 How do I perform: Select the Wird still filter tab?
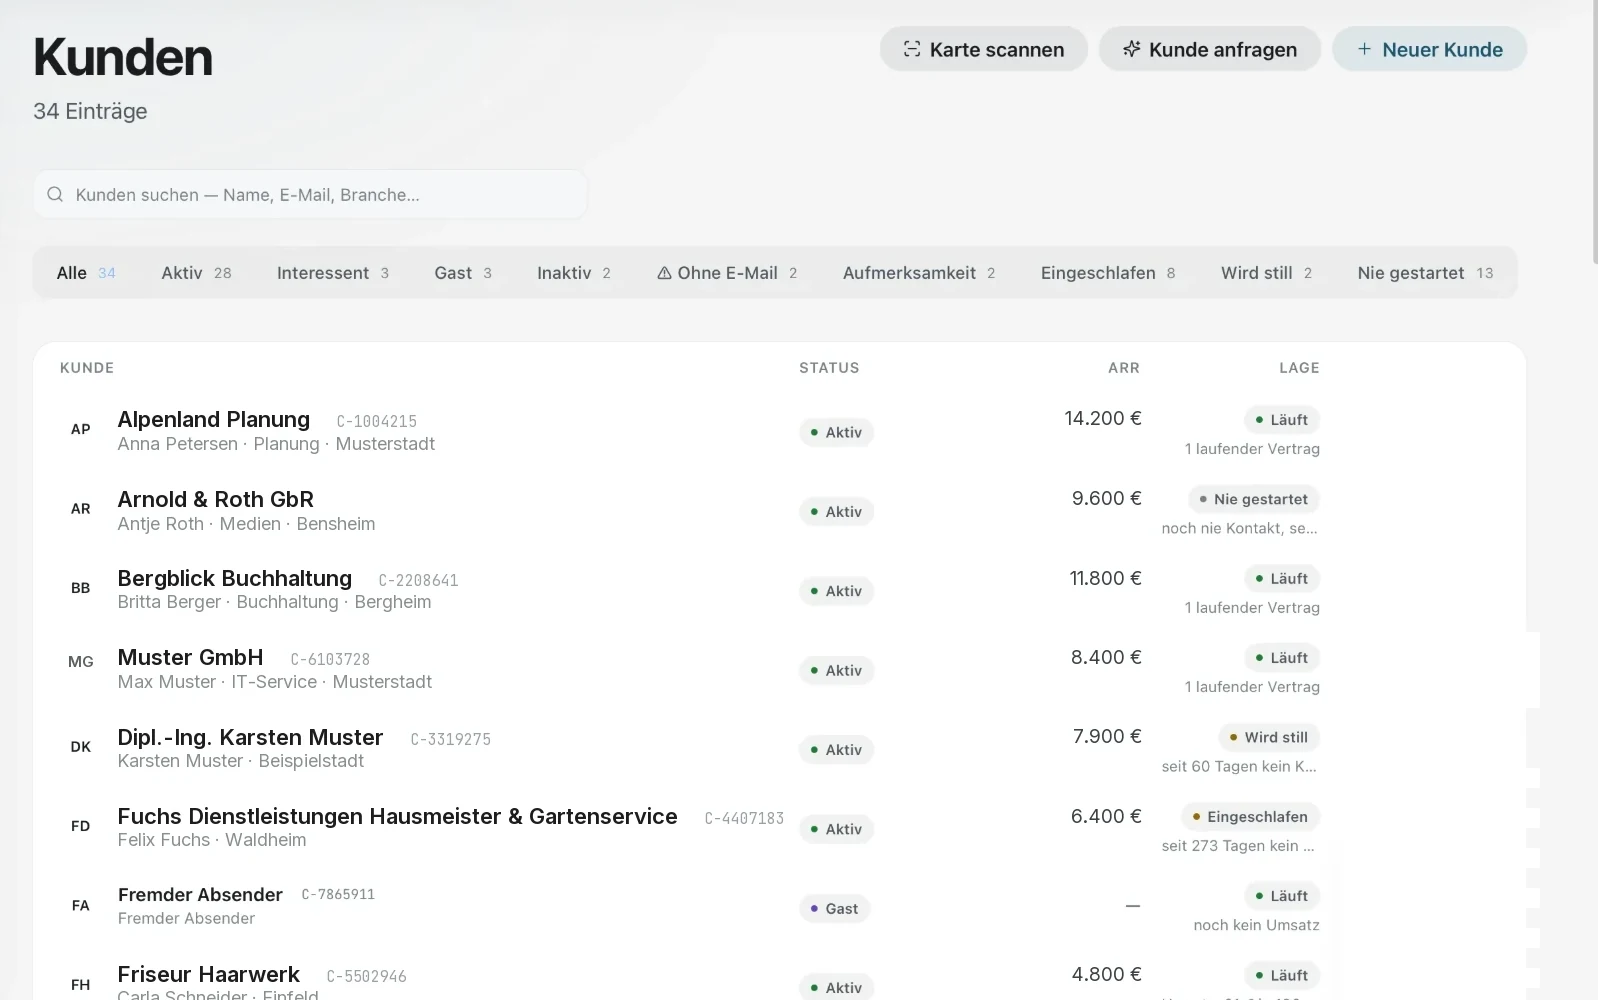click(1266, 273)
